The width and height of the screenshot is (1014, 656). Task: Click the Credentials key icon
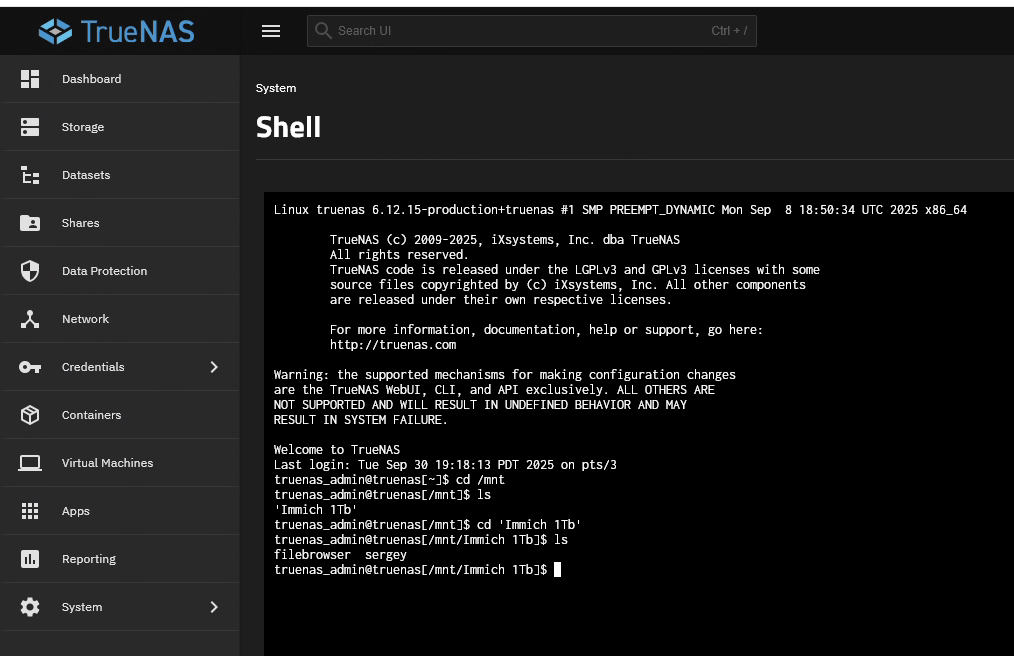pyautogui.click(x=30, y=367)
